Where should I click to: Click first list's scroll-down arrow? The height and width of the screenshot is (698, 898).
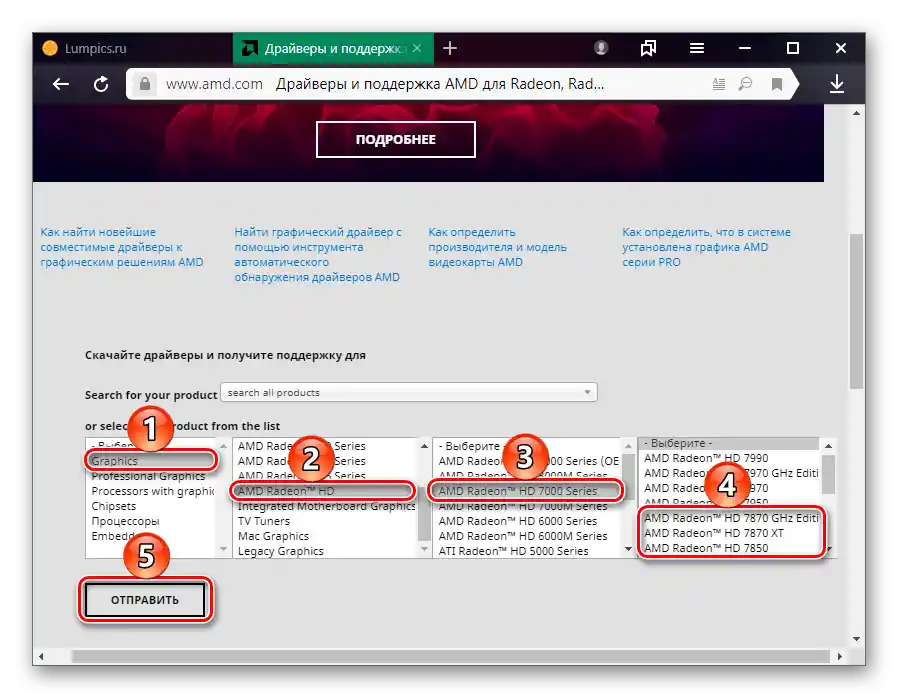coord(223,549)
